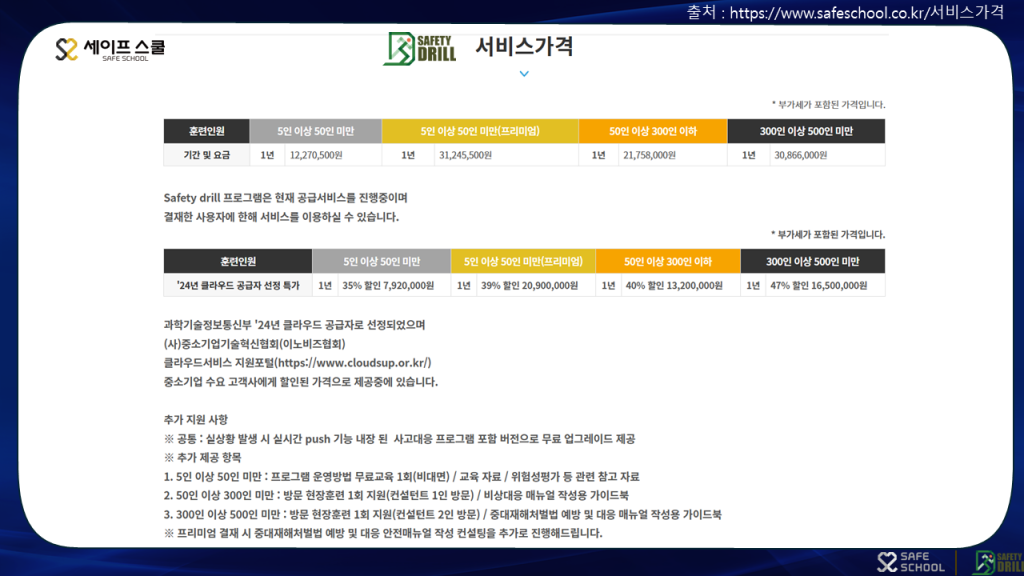Click the 세이프 스쿨 Safe School logo

110,50
